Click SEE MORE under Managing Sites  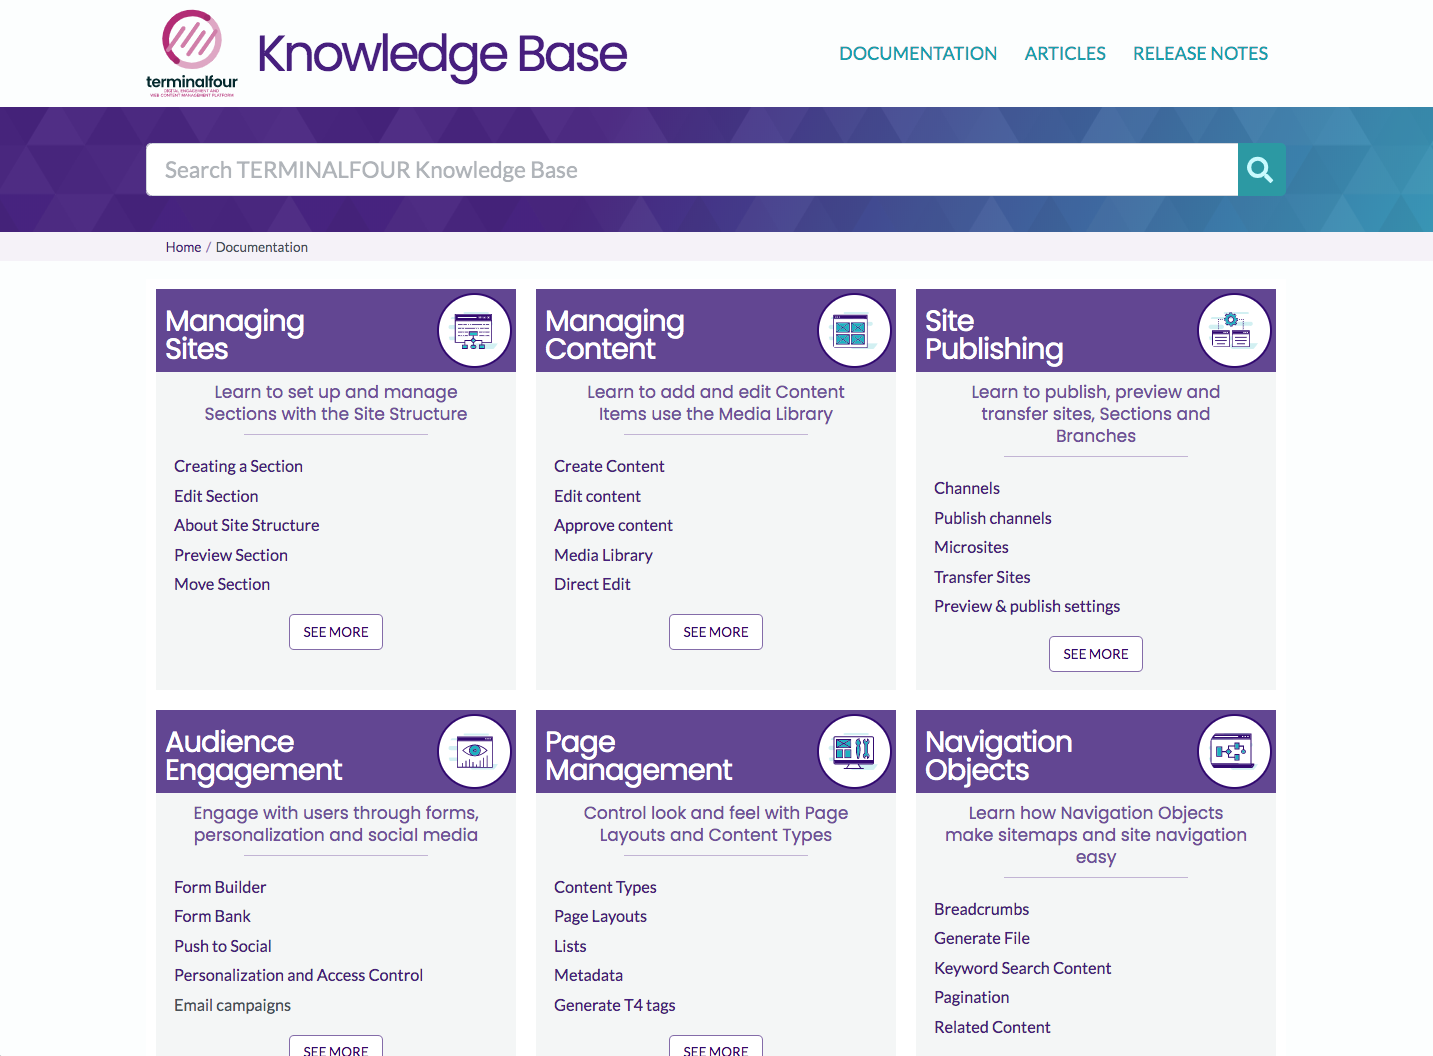[x=335, y=631]
